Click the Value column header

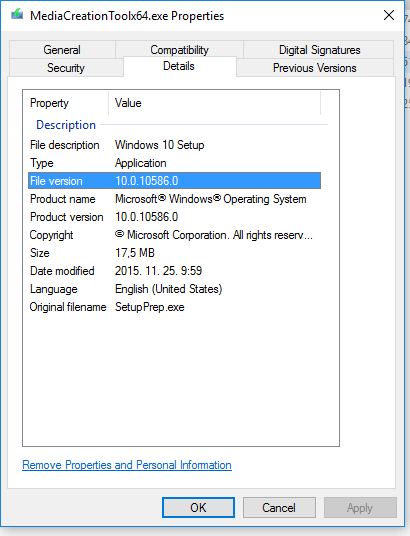(215, 103)
